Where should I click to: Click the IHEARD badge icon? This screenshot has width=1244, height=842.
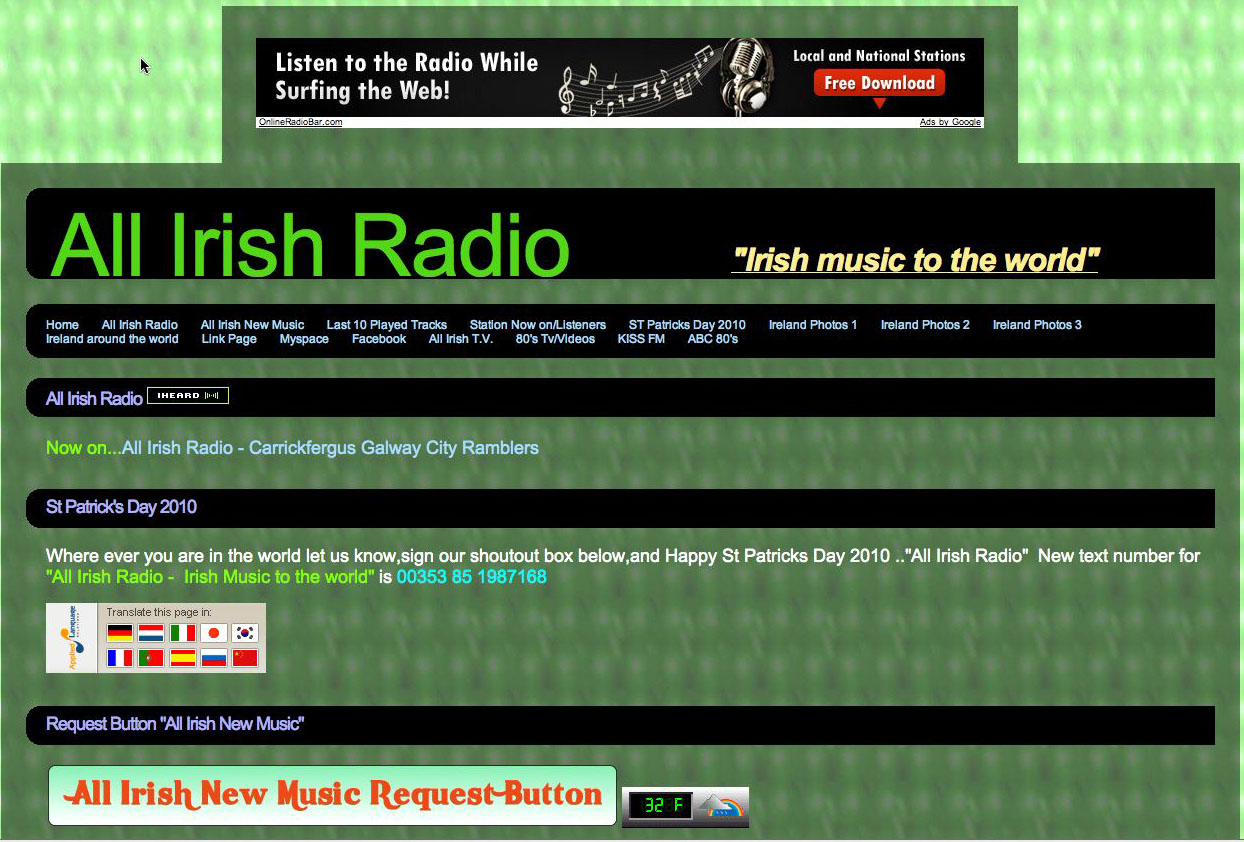pos(188,396)
